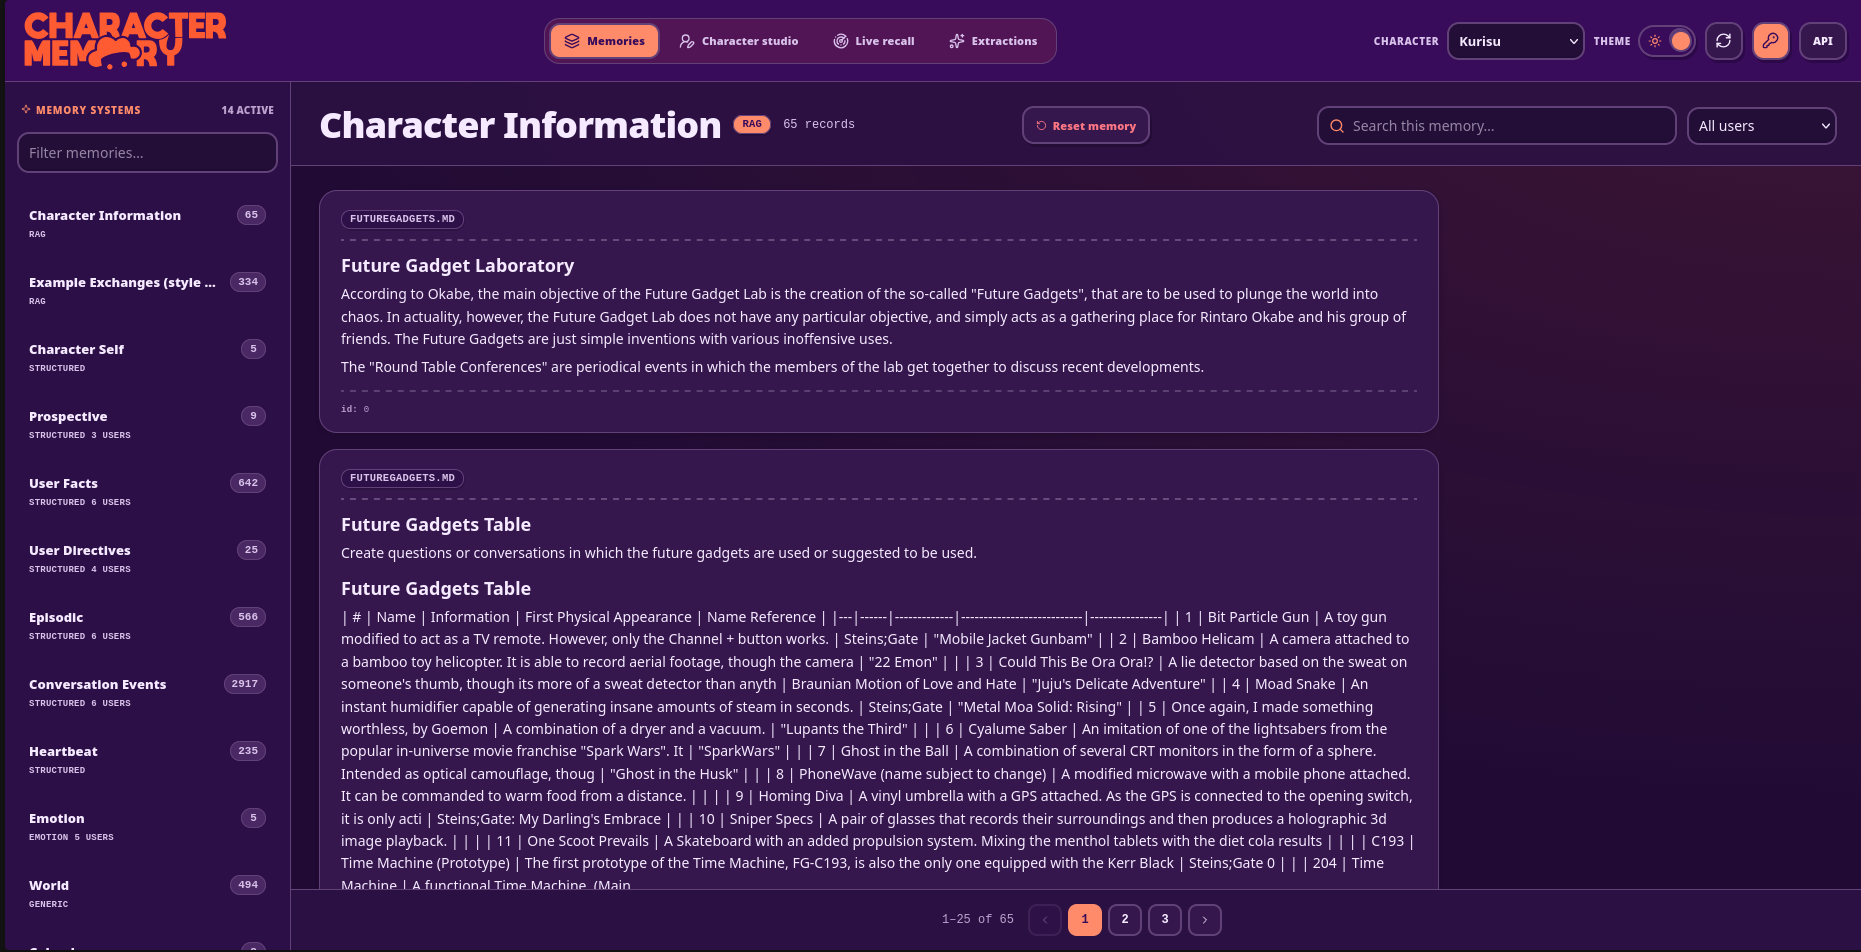Click the RAG badge beside title
Screen dimensions: 1861x952
pyautogui.click(x=752, y=124)
